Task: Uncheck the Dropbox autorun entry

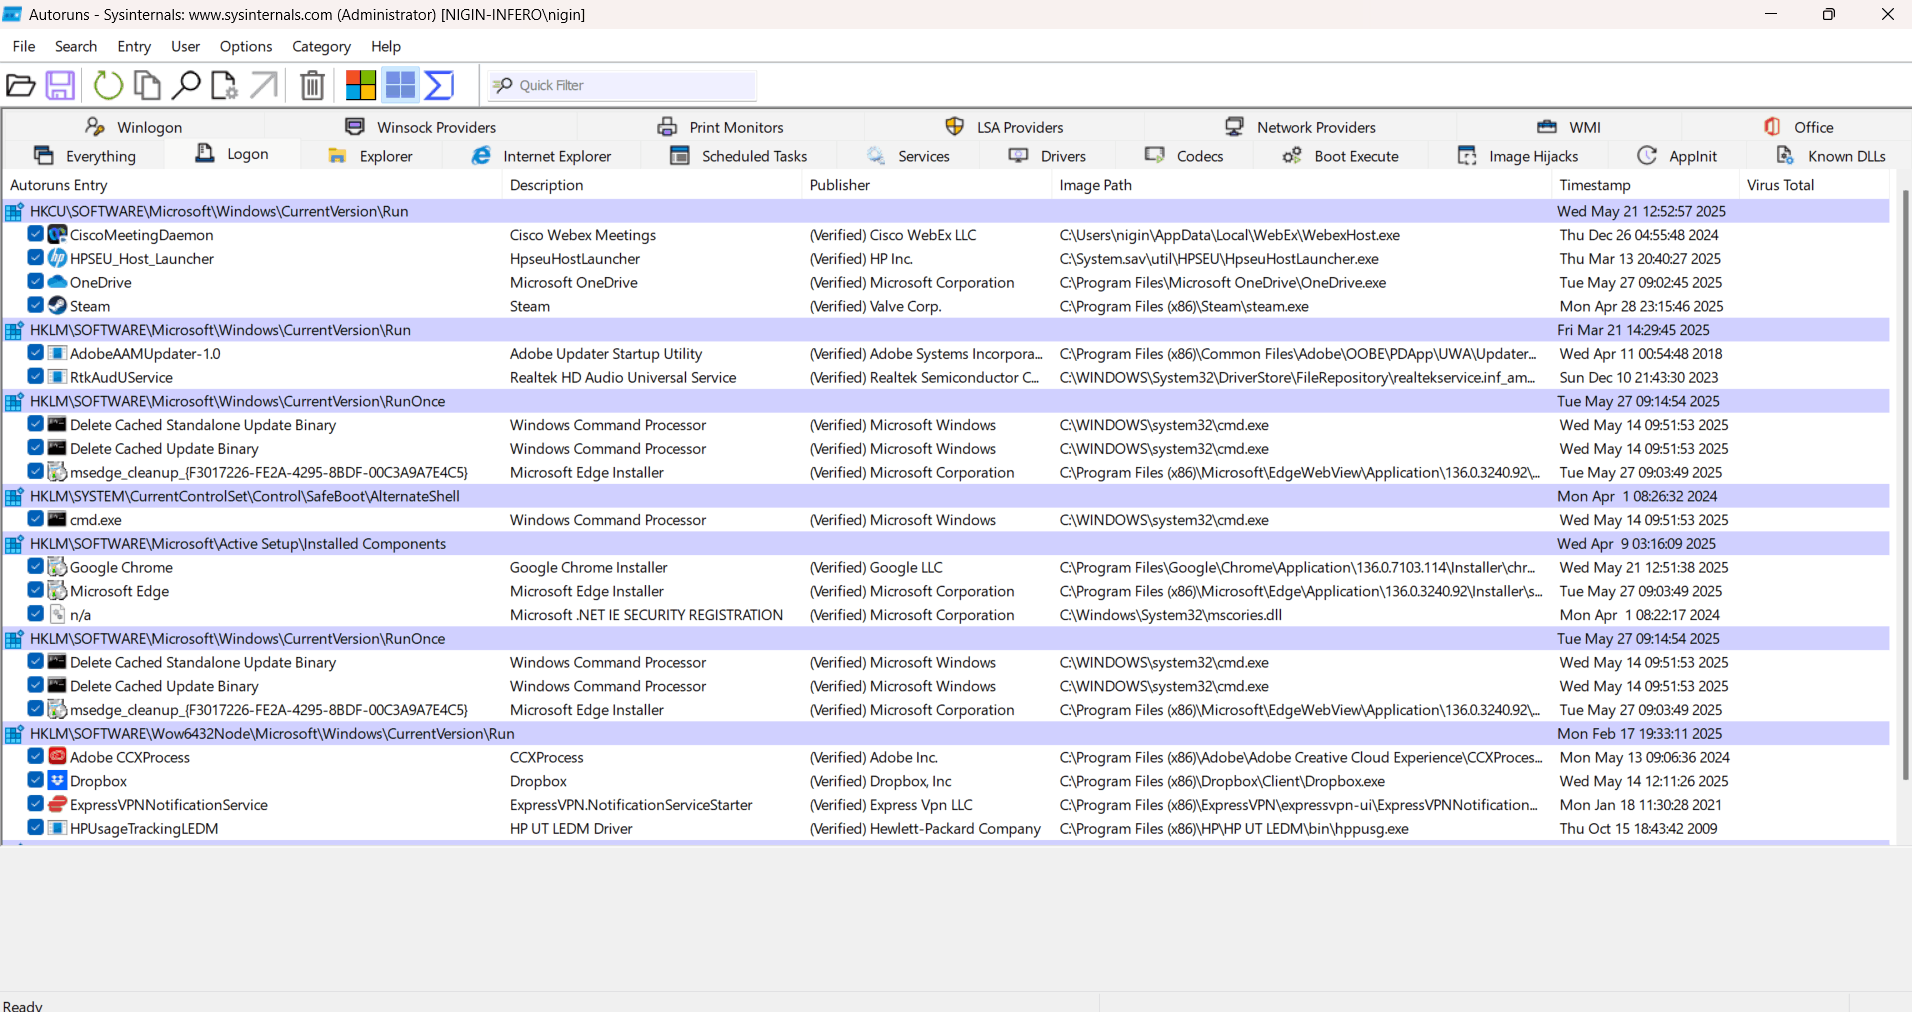Action: point(35,780)
